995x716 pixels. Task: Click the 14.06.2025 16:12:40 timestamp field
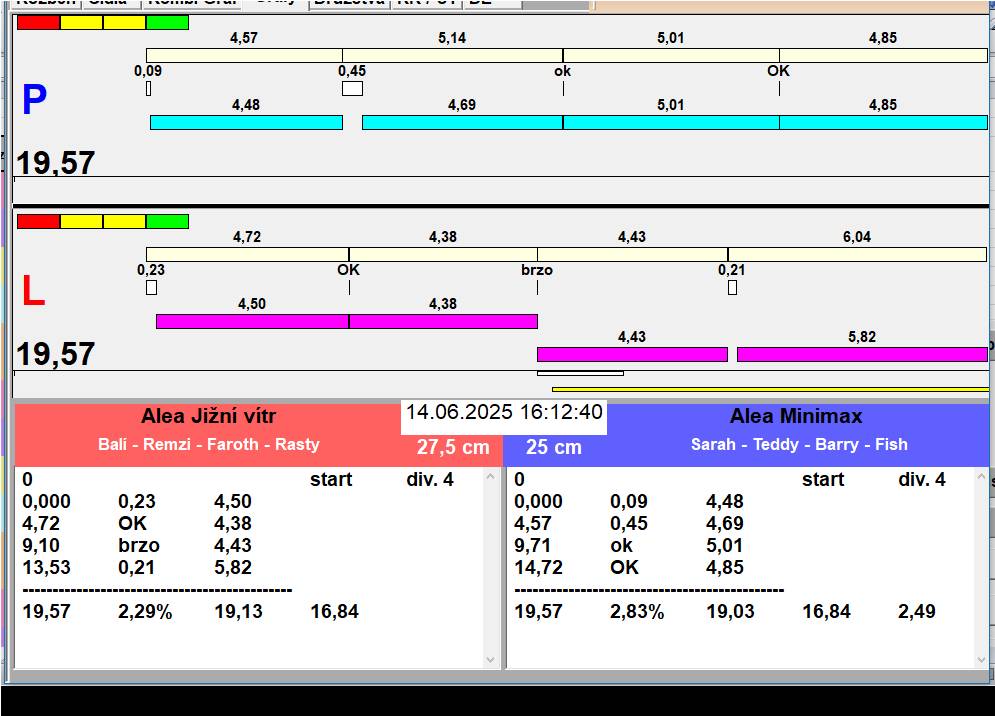[x=503, y=413]
